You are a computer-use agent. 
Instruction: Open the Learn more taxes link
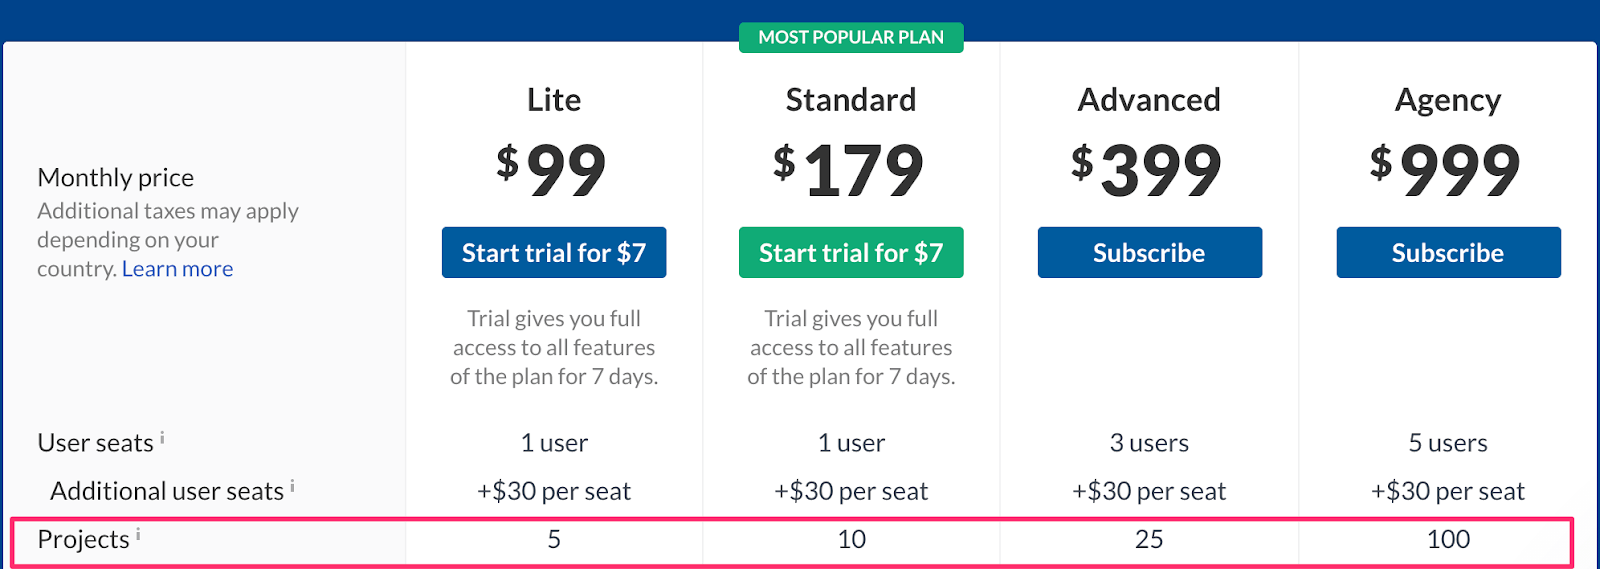pos(177,269)
